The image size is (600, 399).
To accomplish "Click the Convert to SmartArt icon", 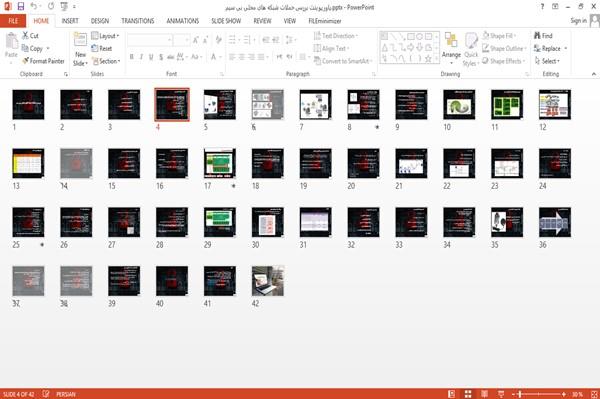I will 317,61.
